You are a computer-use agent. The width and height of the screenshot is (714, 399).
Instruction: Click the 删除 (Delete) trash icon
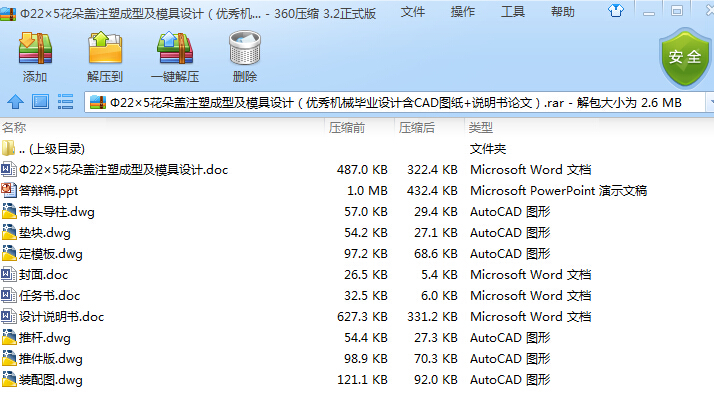click(245, 48)
